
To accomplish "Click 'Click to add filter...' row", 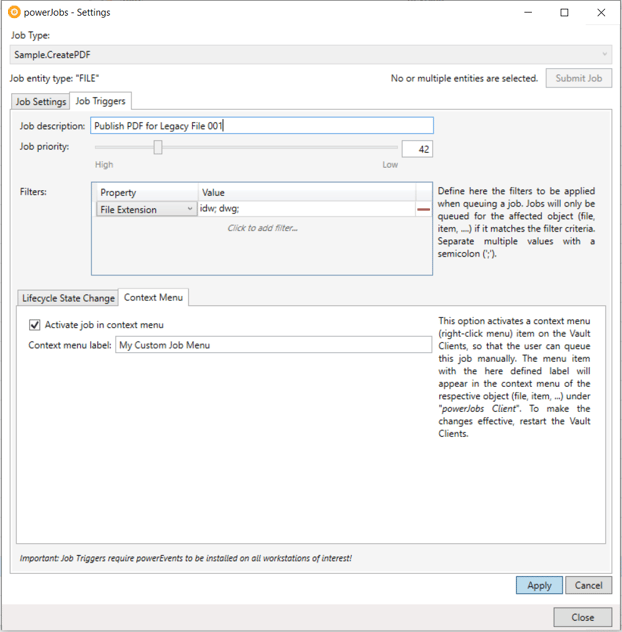I will pyautogui.click(x=262, y=228).
